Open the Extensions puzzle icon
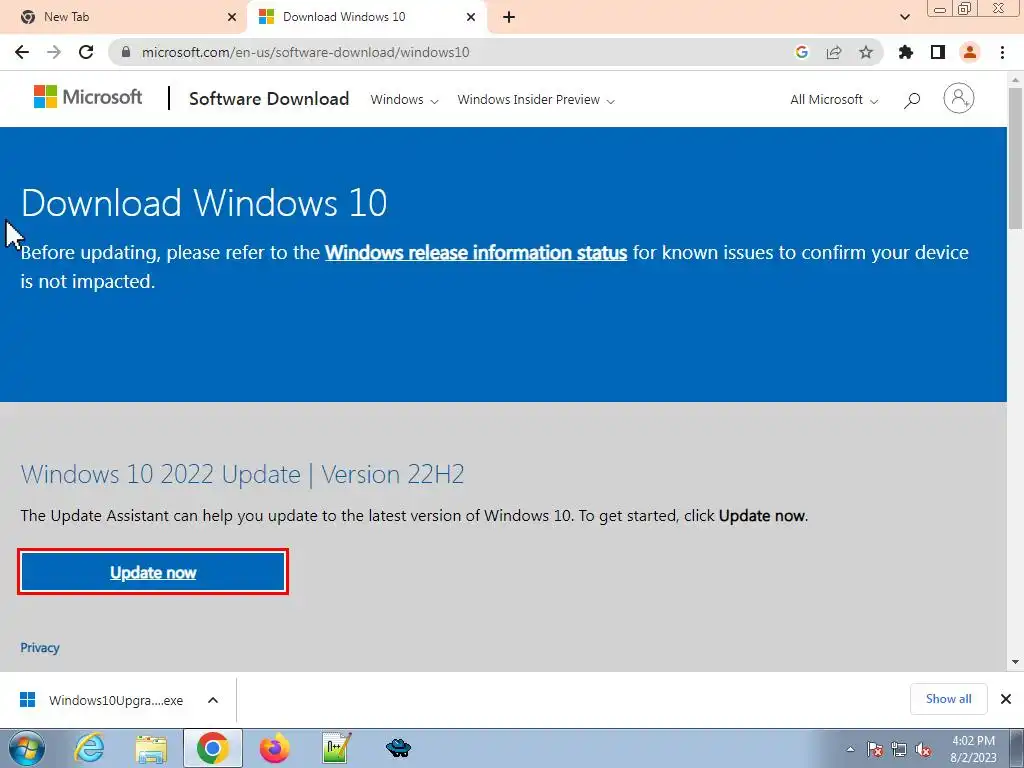This screenshot has width=1024, height=768. [x=906, y=52]
